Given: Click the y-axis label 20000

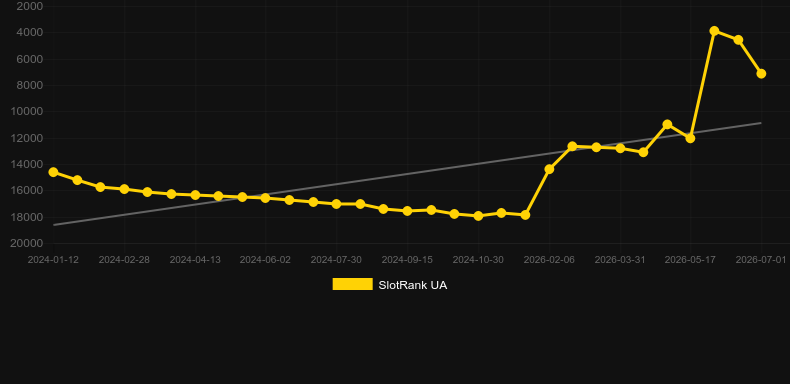Looking at the screenshot, I should tap(27, 243).
